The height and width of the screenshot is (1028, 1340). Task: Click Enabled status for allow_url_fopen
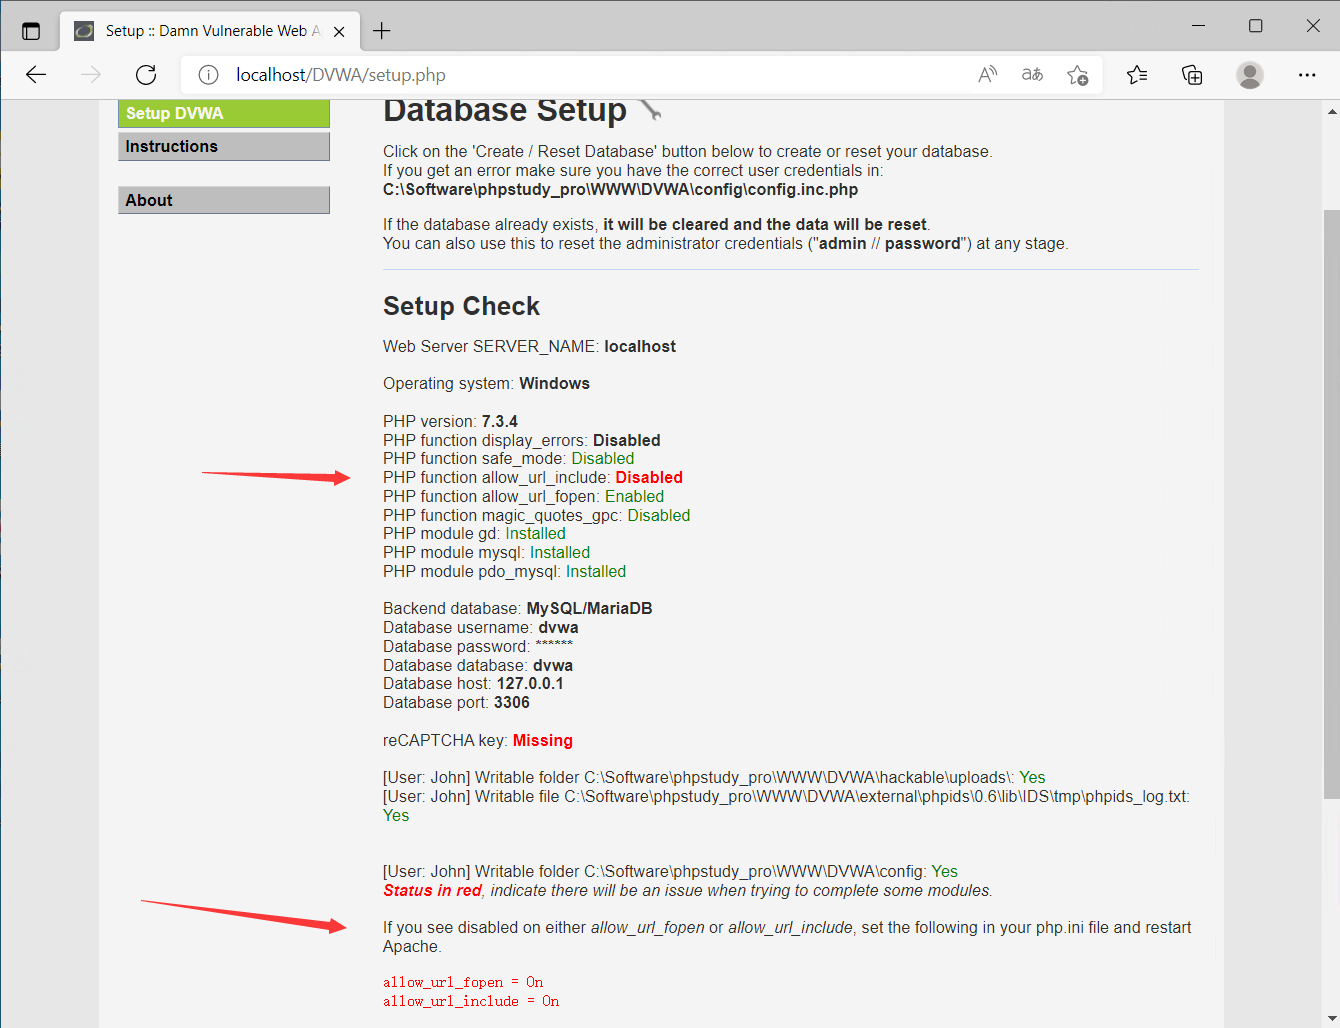click(634, 497)
